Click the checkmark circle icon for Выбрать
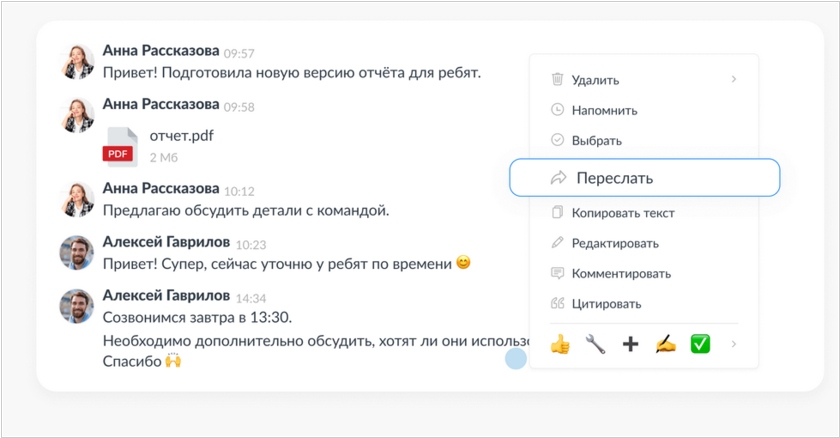Screen dimensions: 840x438 (x=558, y=141)
